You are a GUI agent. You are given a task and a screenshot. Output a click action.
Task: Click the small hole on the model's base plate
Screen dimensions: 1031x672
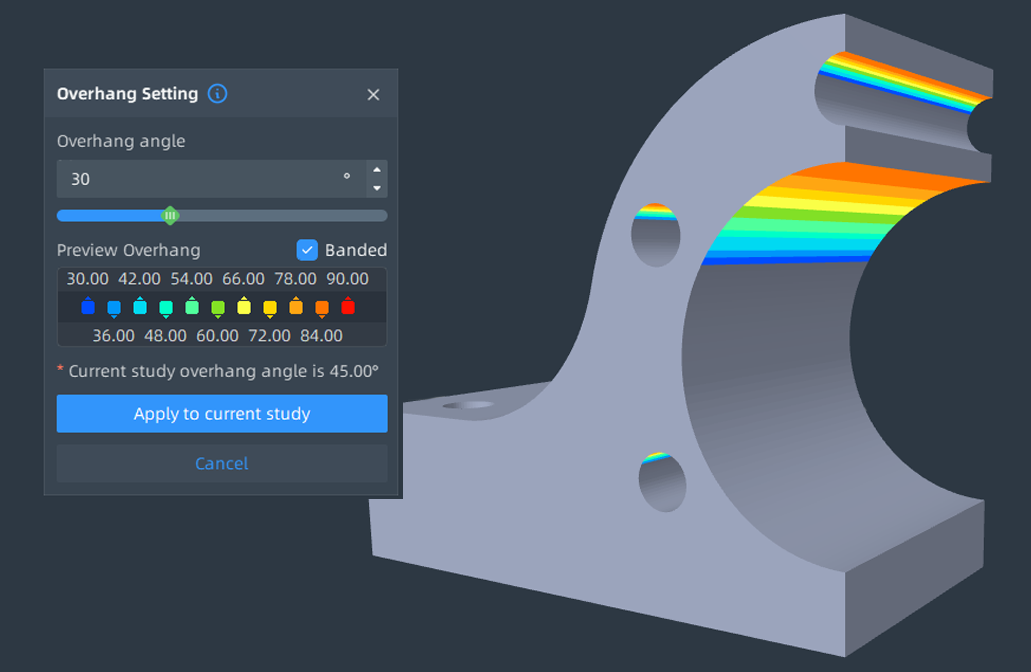click(468, 405)
